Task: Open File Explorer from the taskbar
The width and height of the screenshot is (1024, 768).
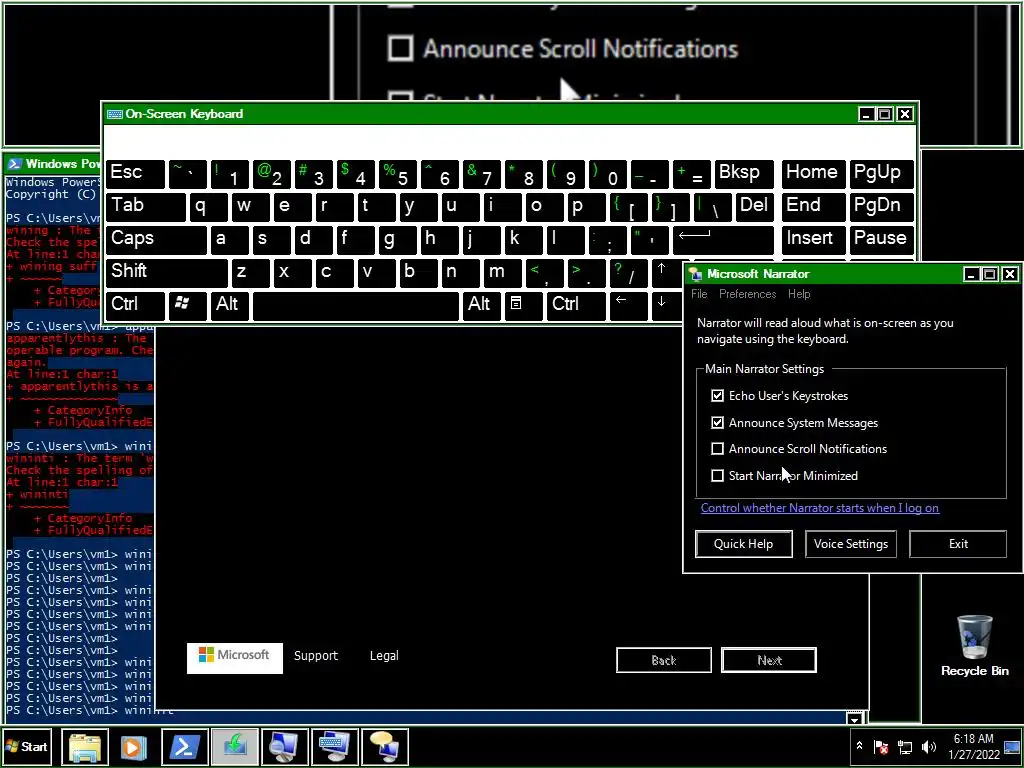Action: pos(85,747)
